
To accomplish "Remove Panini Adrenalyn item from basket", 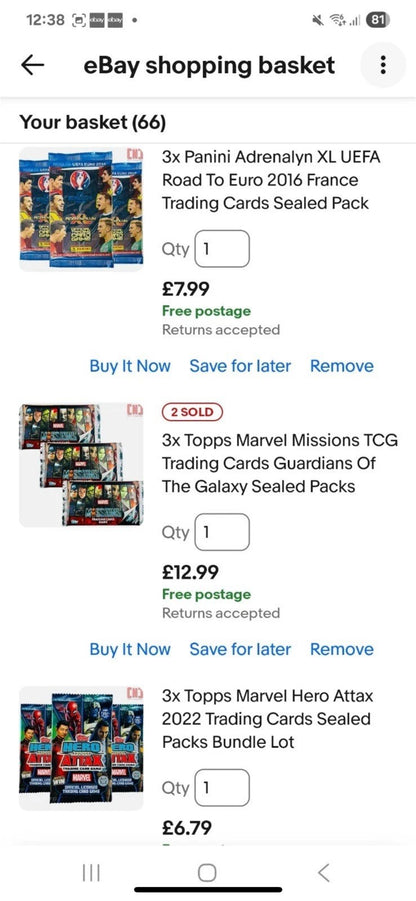I will (x=342, y=366).
